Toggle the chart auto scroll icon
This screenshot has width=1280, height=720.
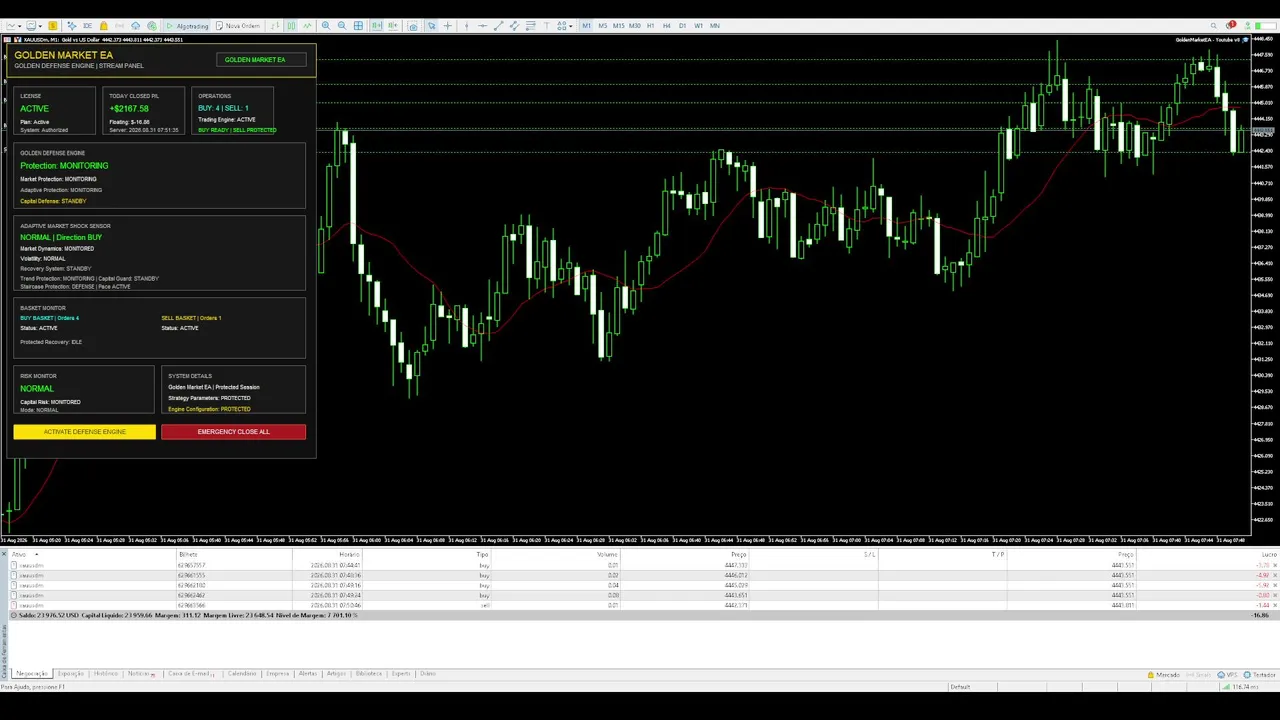coord(377,26)
